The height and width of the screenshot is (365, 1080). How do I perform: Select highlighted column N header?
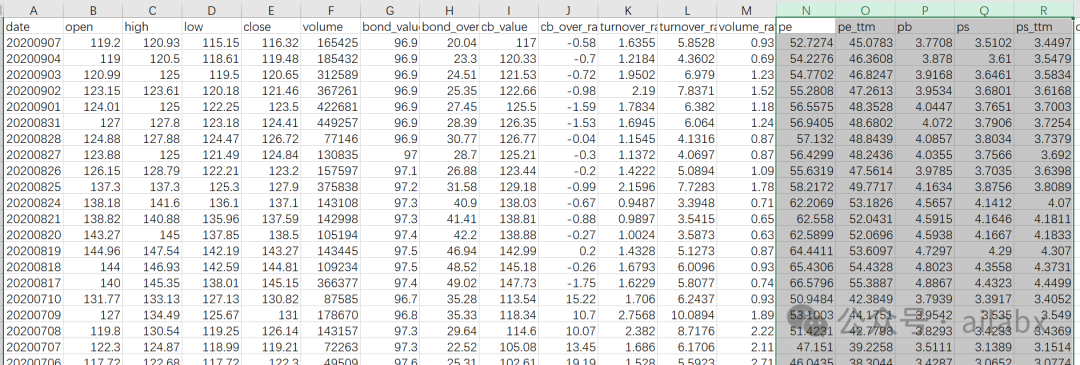806,10
